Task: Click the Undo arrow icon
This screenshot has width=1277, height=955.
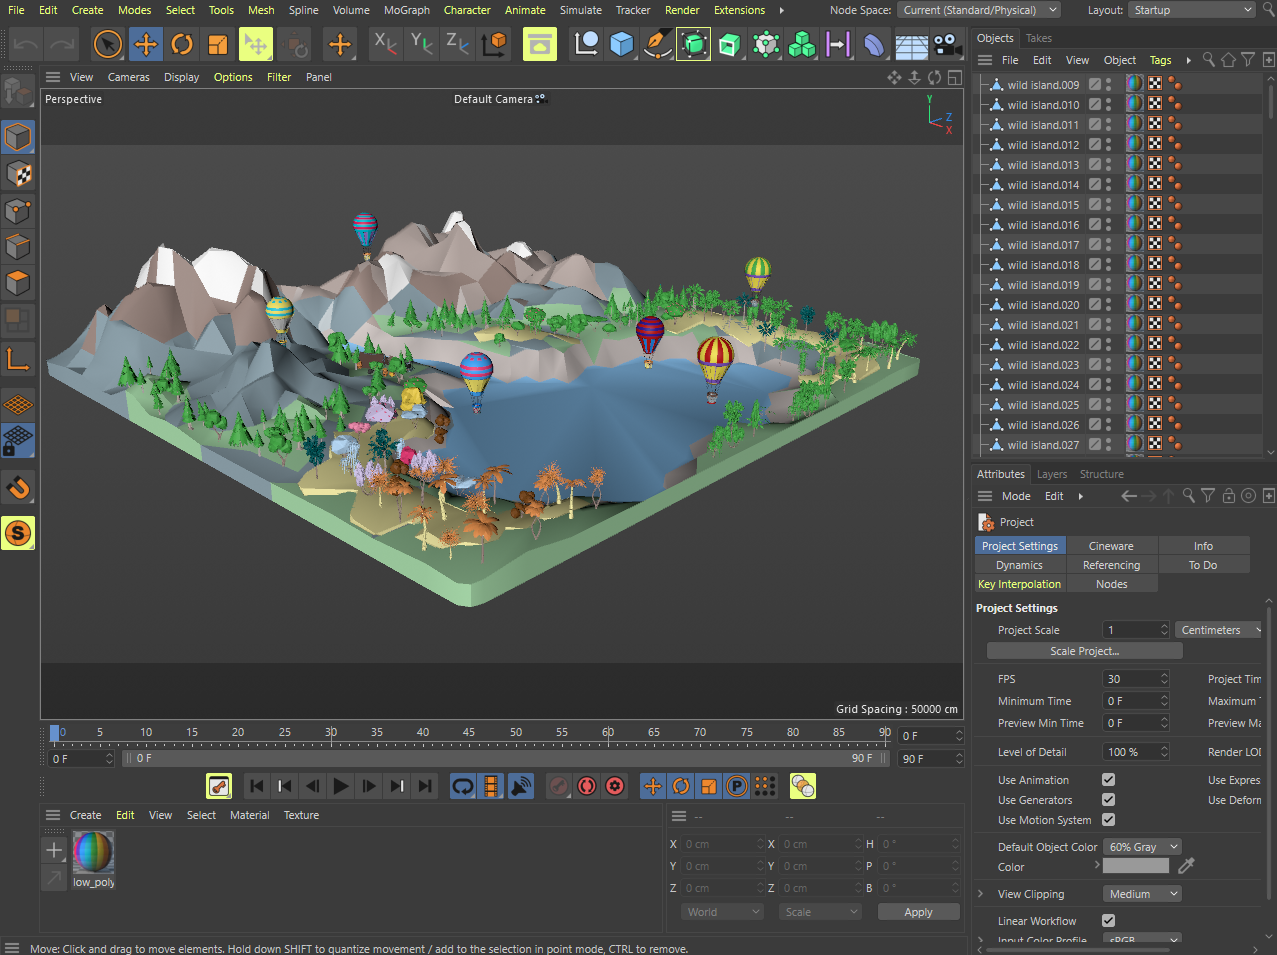Action: click(x=27, y=45)
